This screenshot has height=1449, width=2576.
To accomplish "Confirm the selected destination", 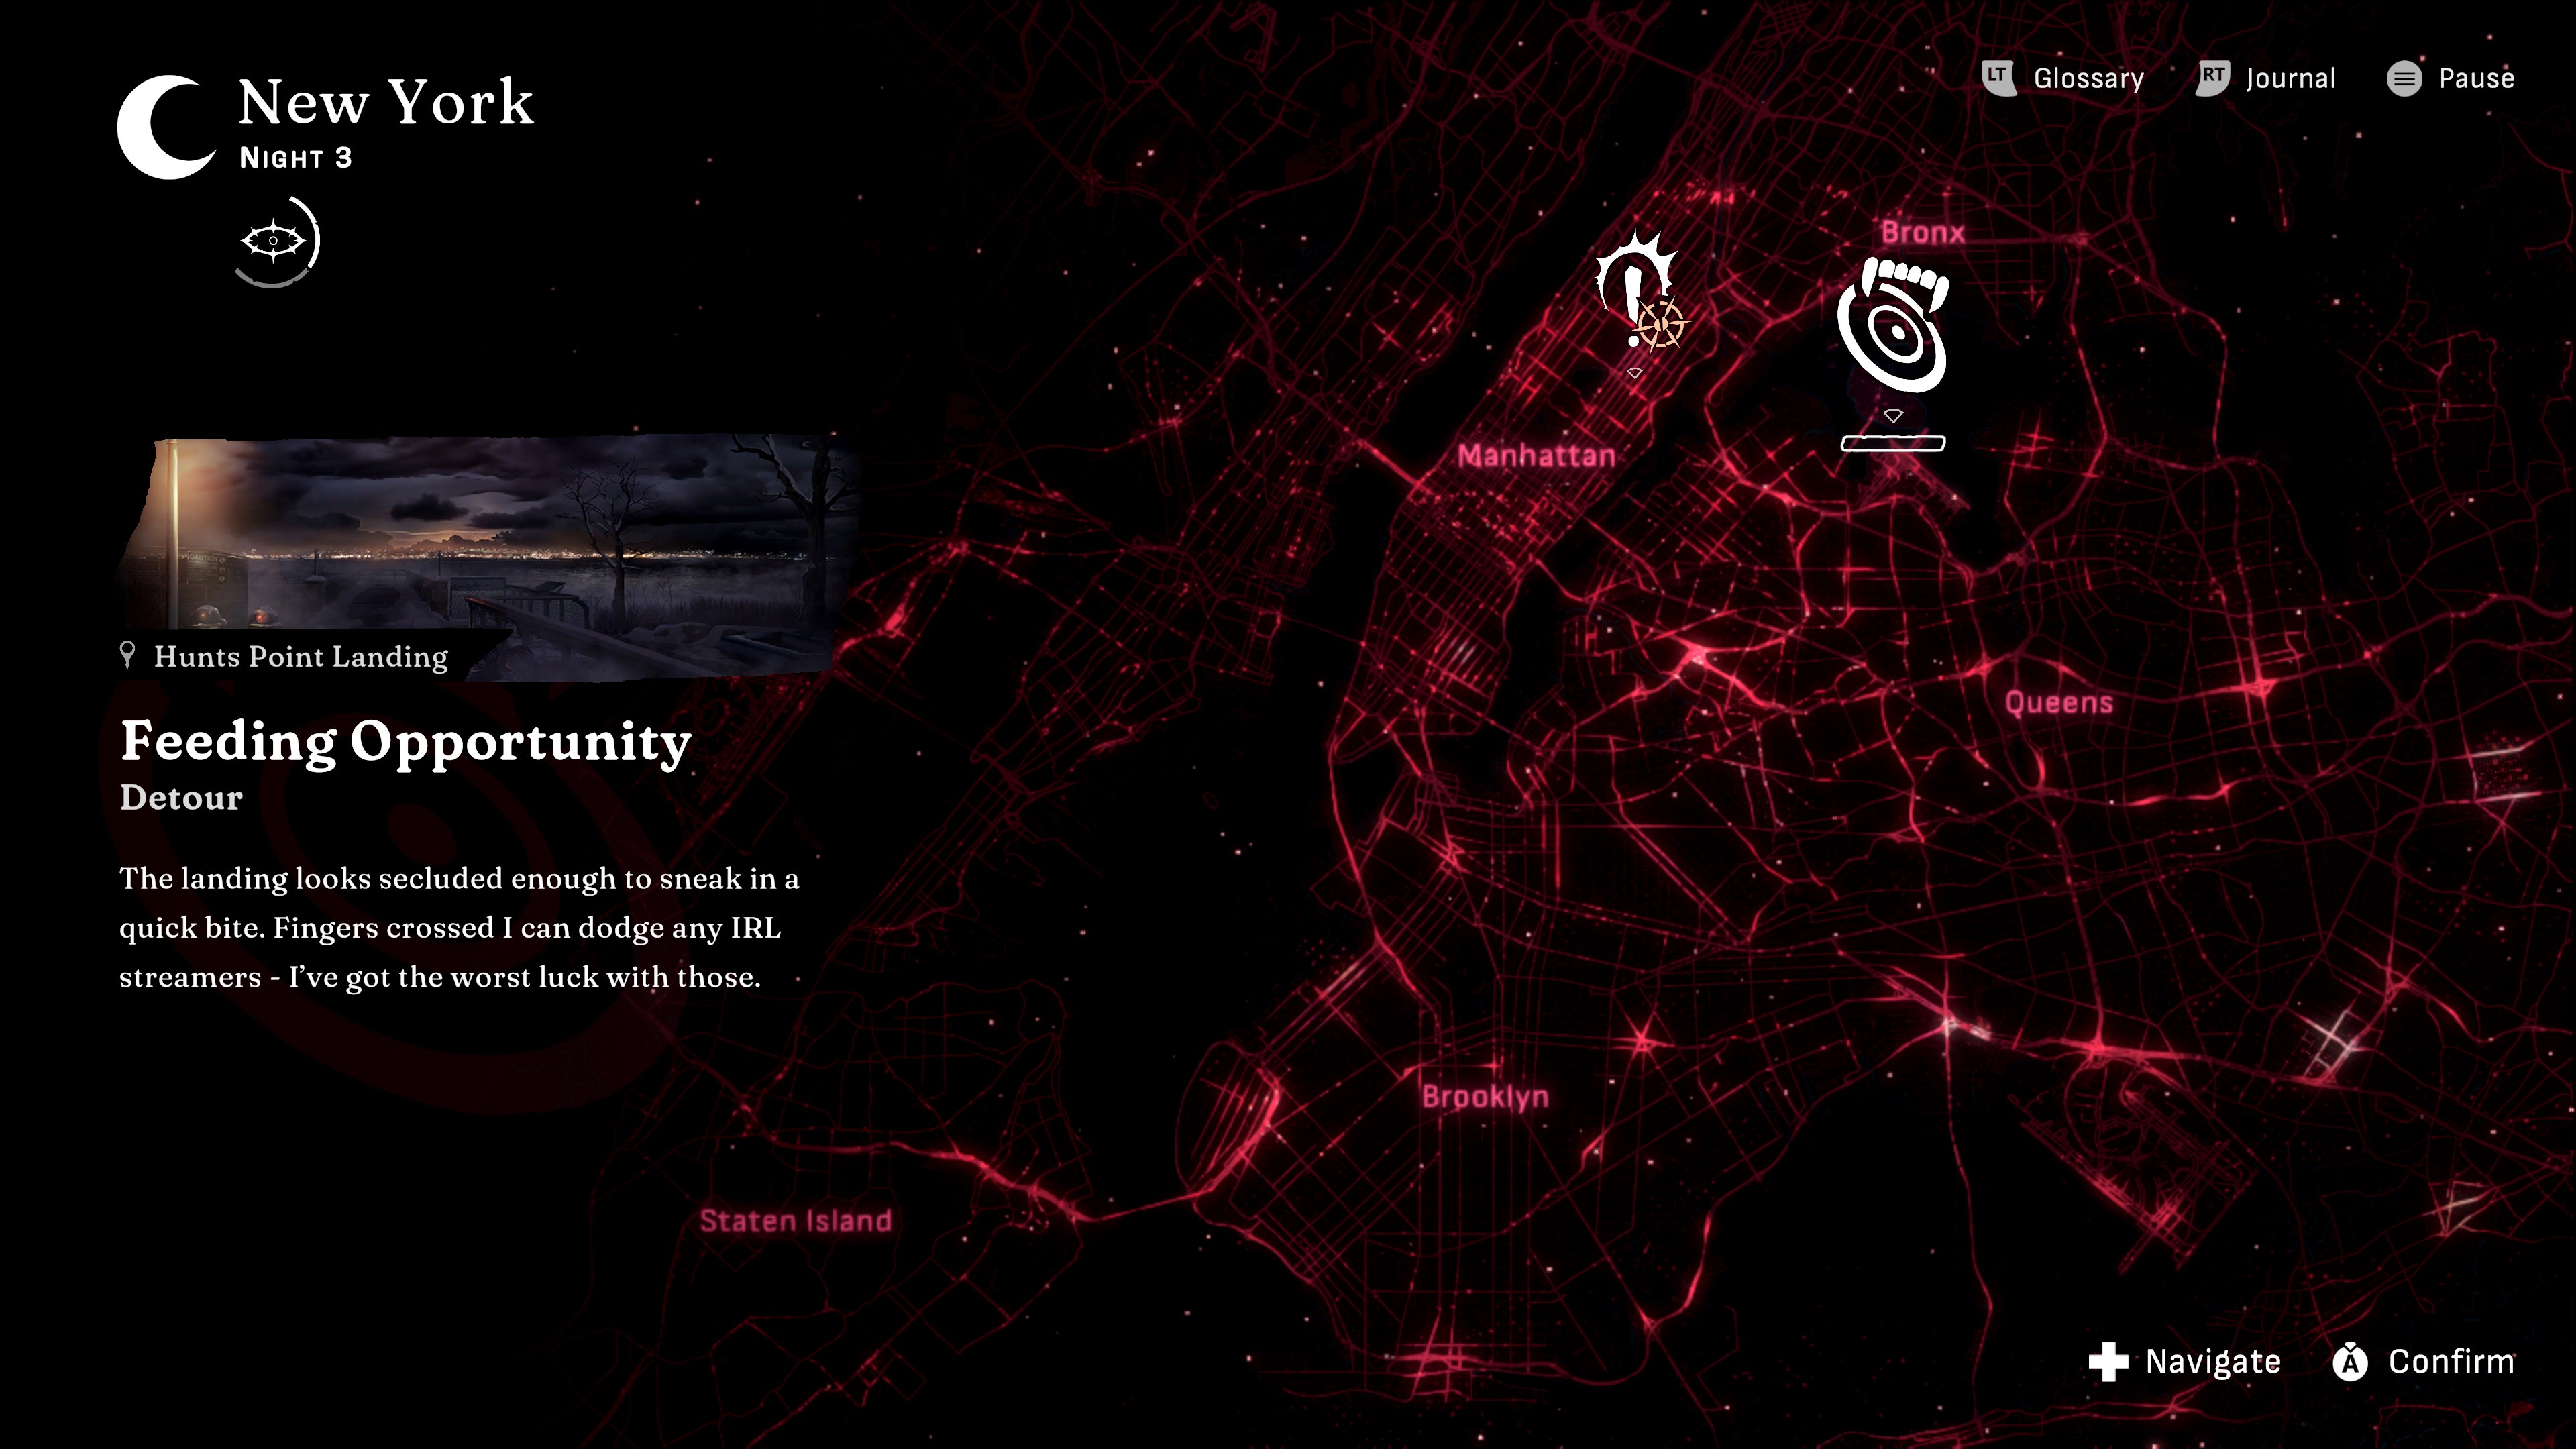I will pyautogui.click(x=2450, y=1361).
